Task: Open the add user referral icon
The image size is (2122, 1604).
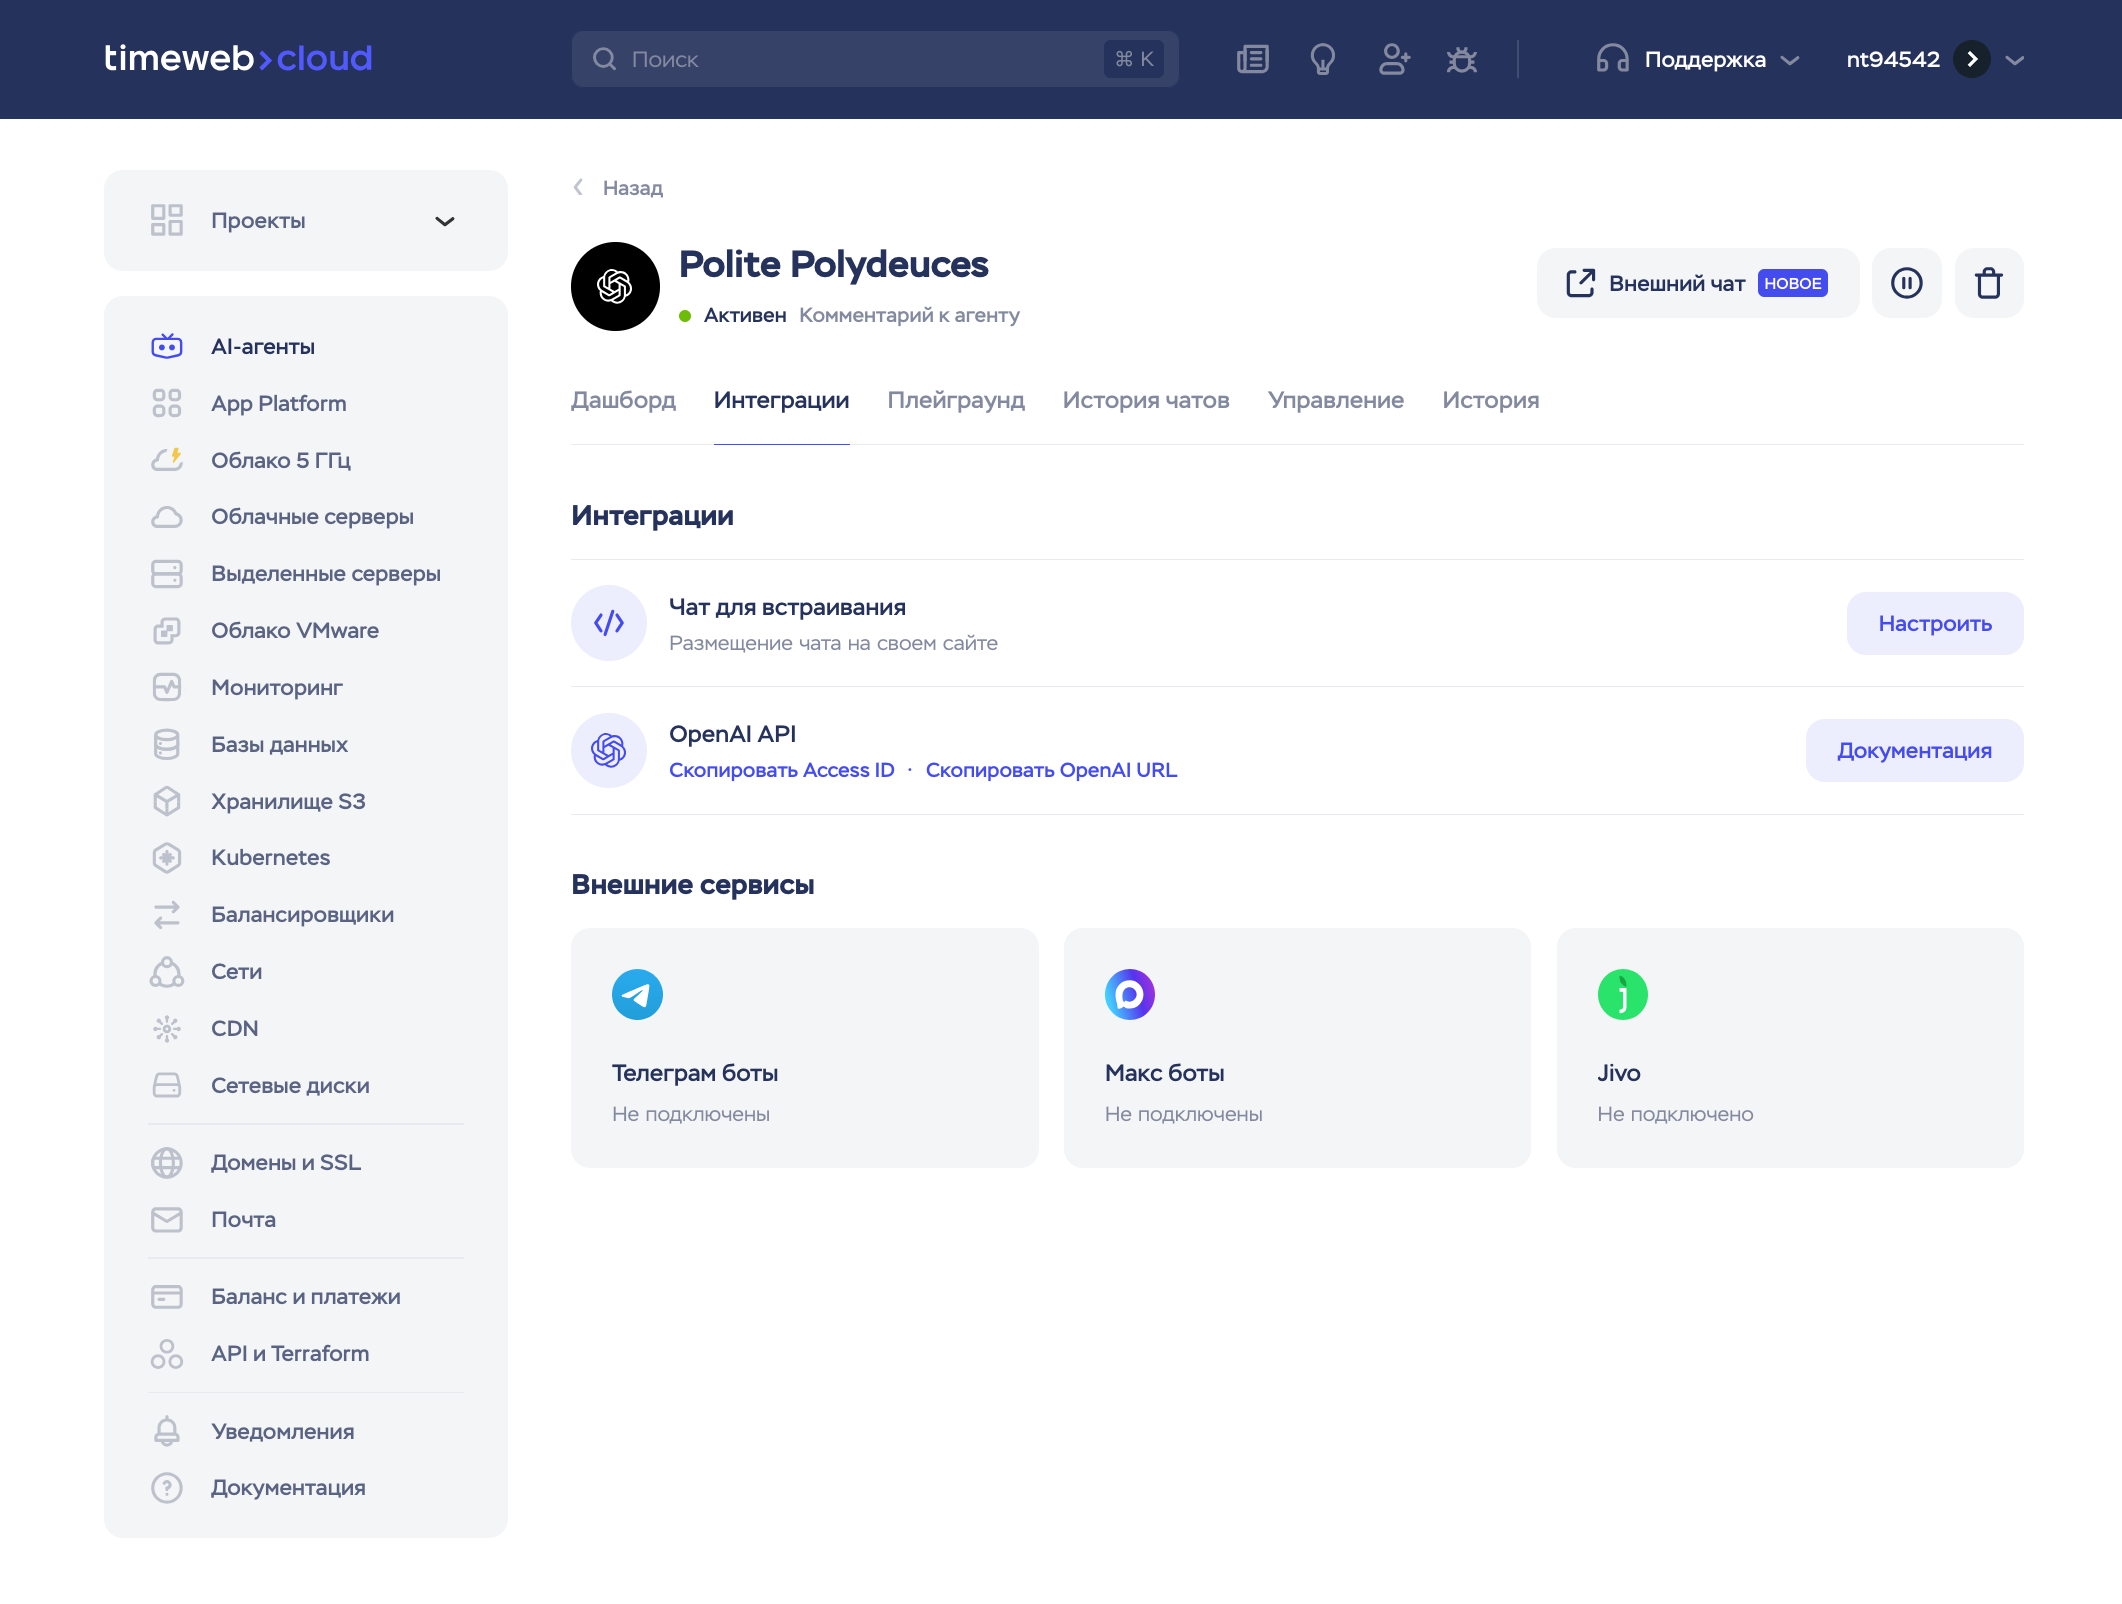Action: [1393, 59]
